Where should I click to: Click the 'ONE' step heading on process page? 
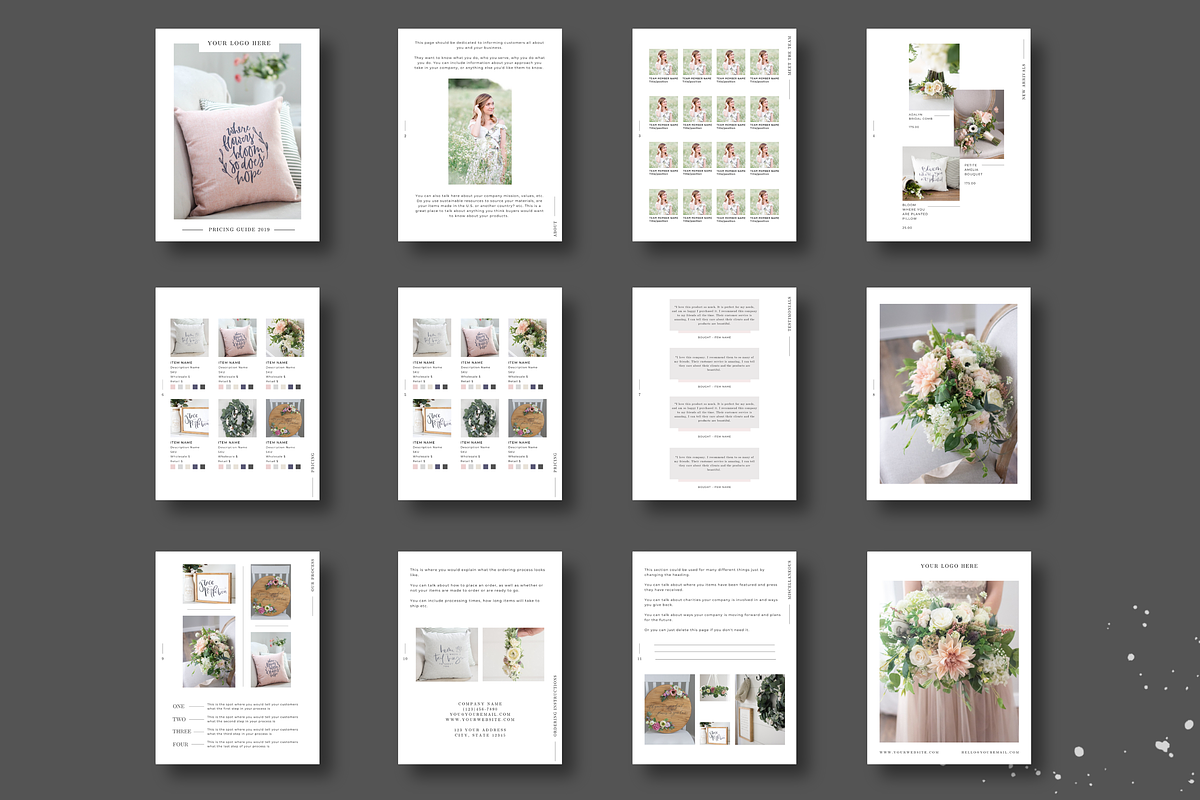point(180,707)
